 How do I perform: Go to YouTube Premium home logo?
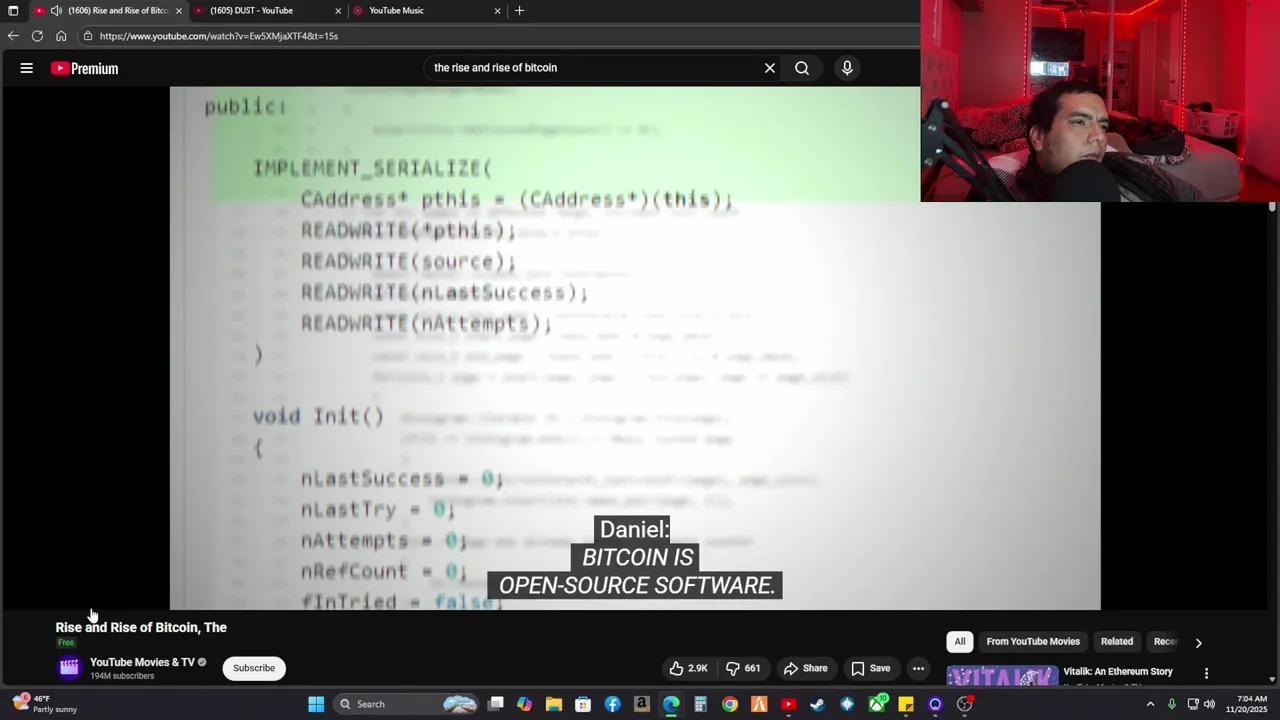coord(85,68)
